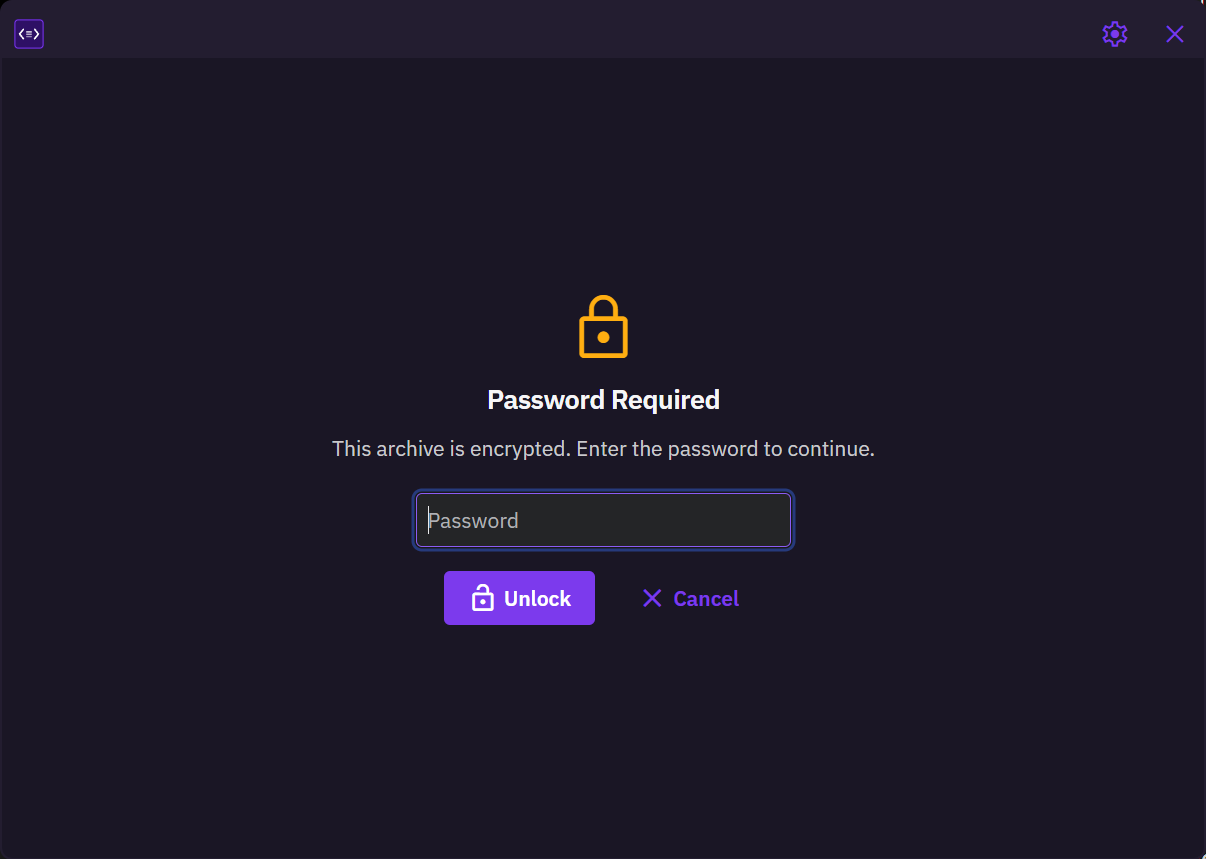Viewport: 1206px width, 859px height.
Task: Click the open padlock icon on Unlock
Action: pos(482,598)
